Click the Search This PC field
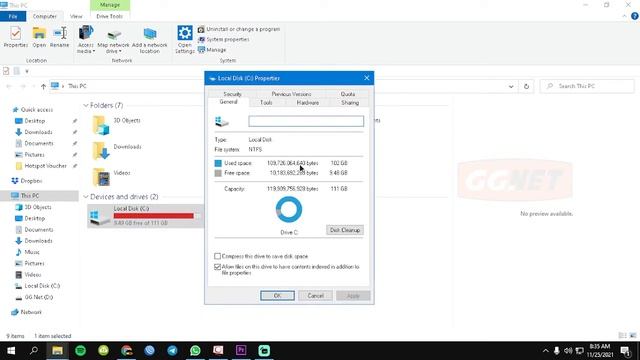640x360 pixels. 587,86
